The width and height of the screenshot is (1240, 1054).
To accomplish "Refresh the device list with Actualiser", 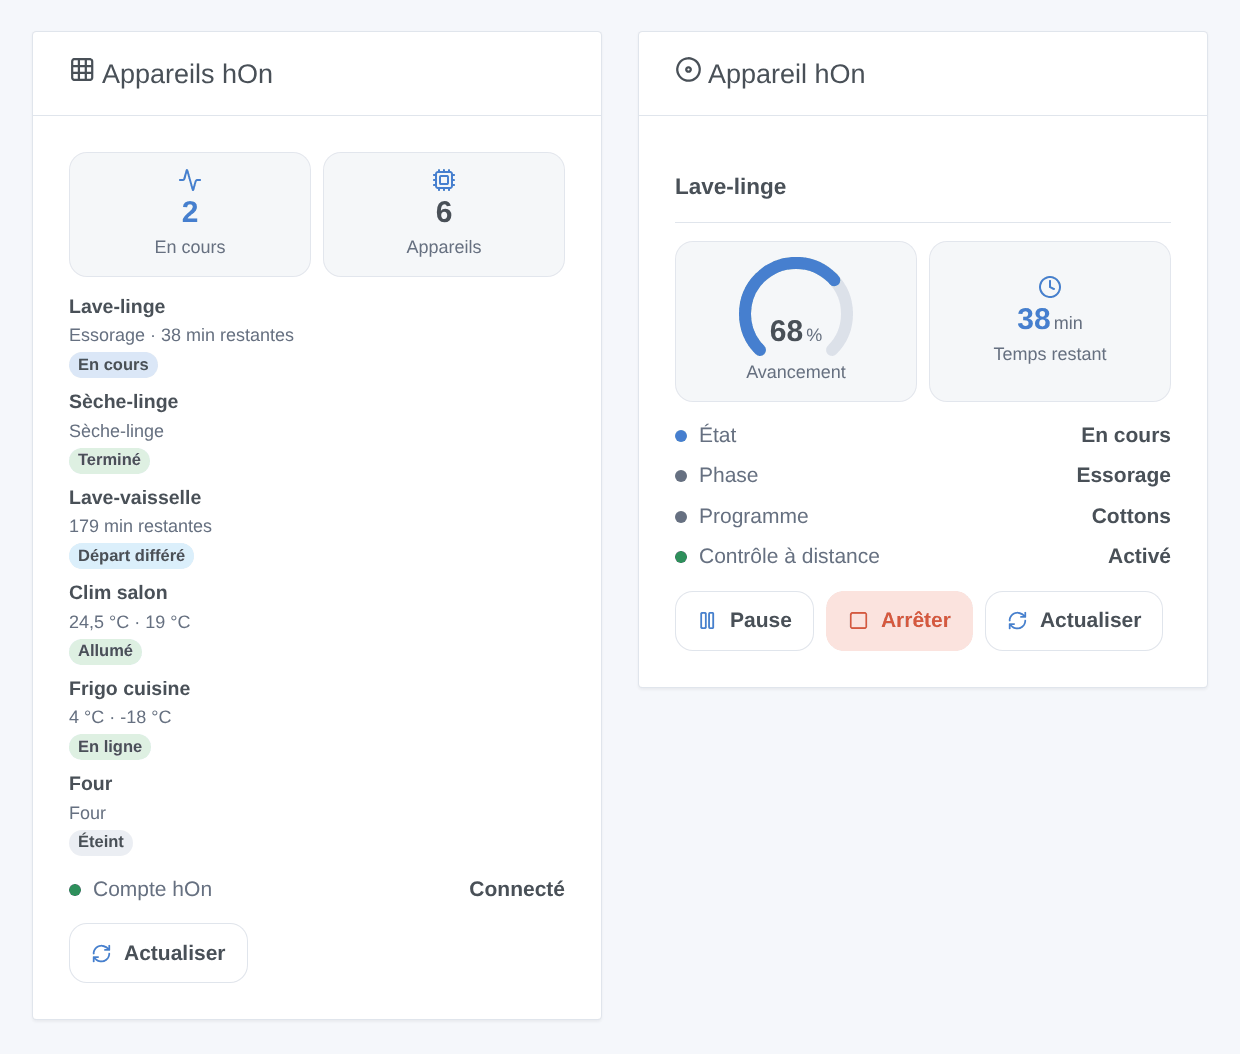I will (158, 953).
